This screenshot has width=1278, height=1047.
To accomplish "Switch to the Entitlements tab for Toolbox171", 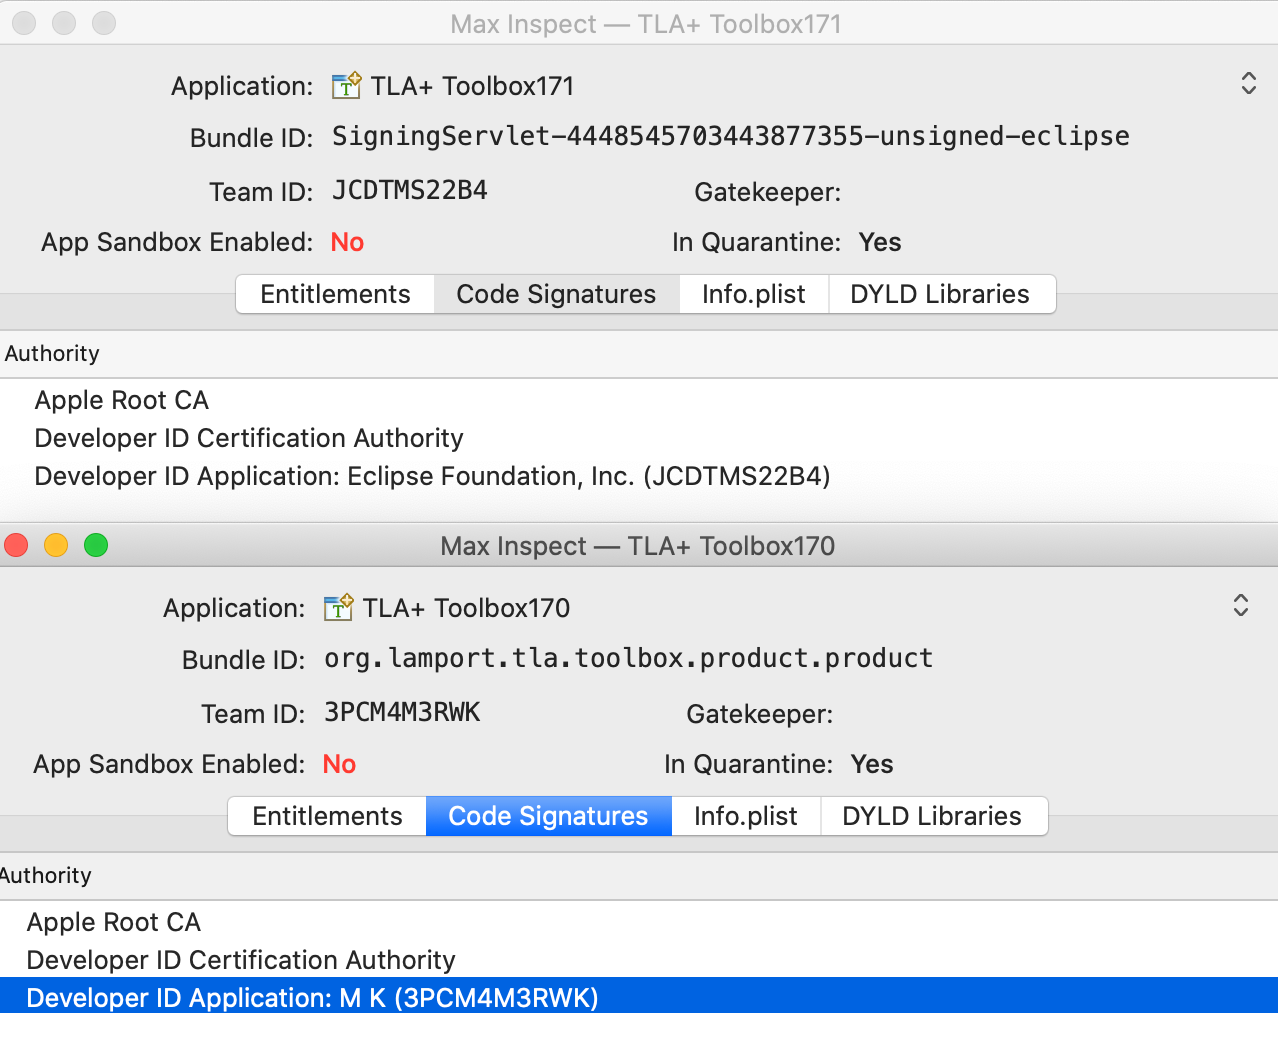I will pos(334,294).
